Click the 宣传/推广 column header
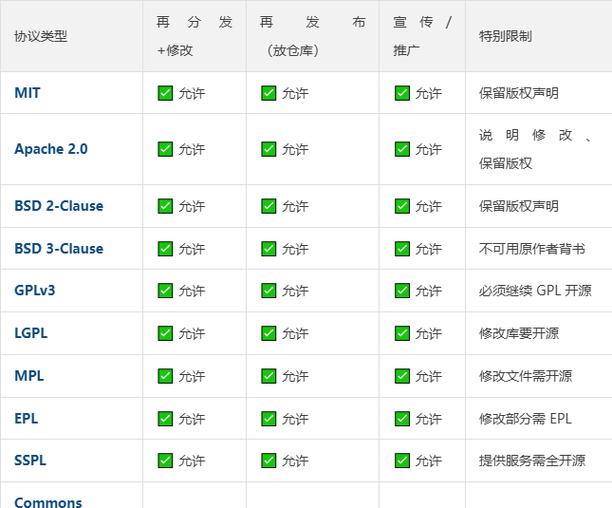 pos(422,36)
